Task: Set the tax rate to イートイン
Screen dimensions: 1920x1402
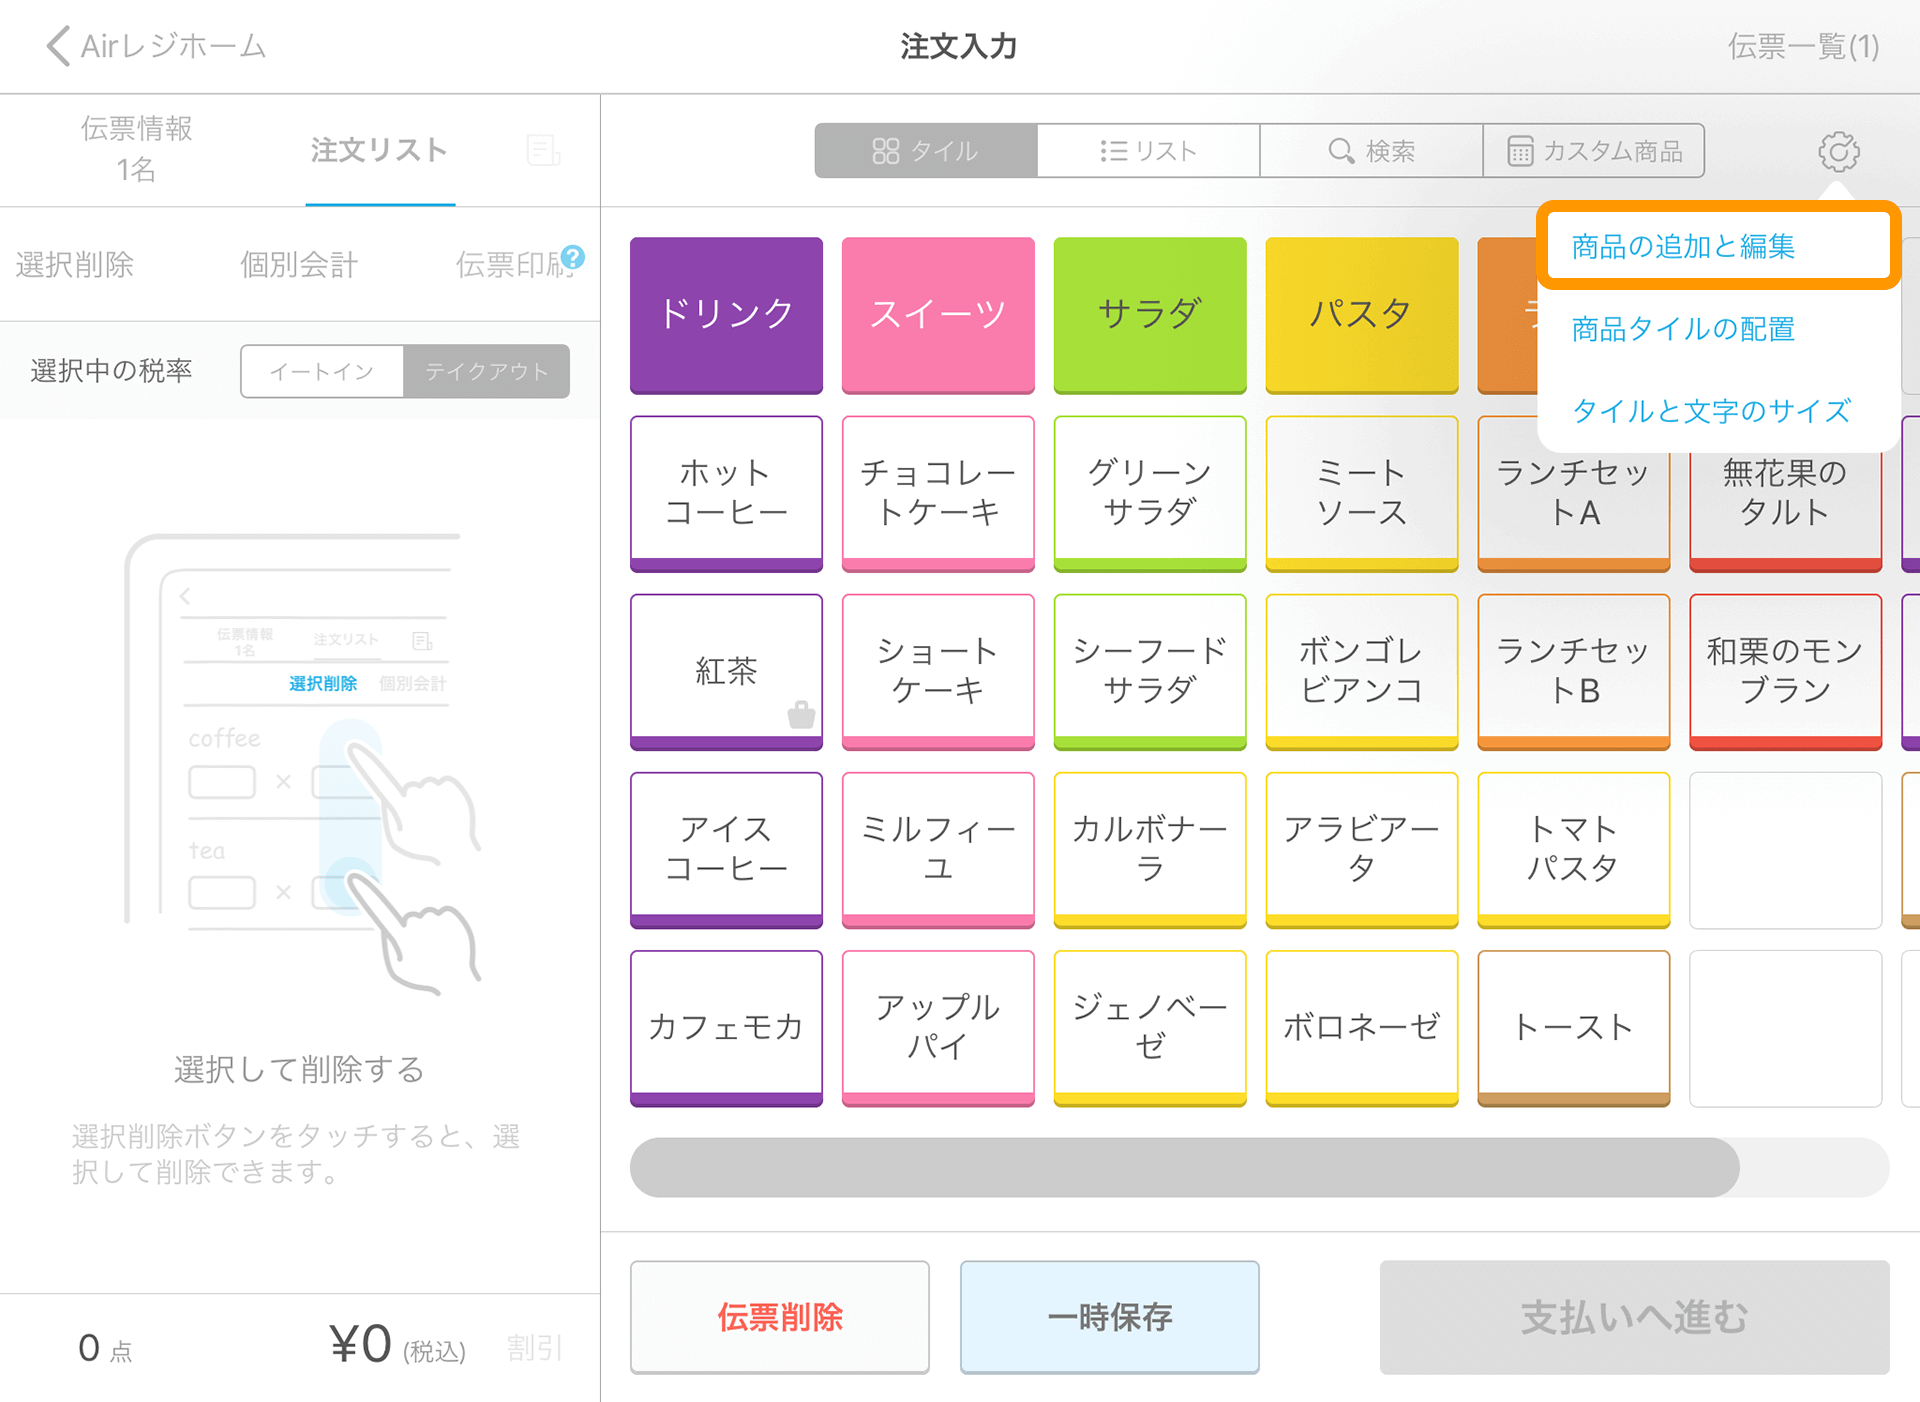Action: pos(322,371)
